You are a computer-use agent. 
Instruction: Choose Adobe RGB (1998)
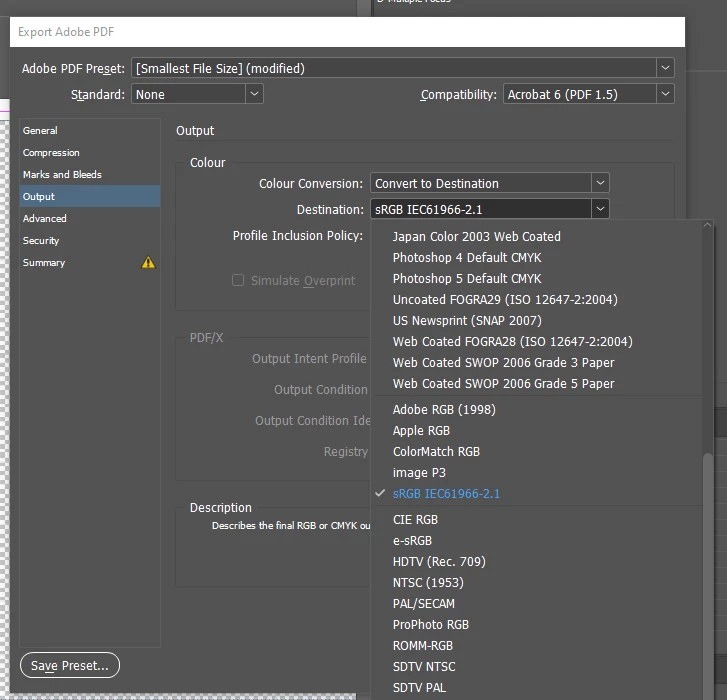click(x=536, y=409)
